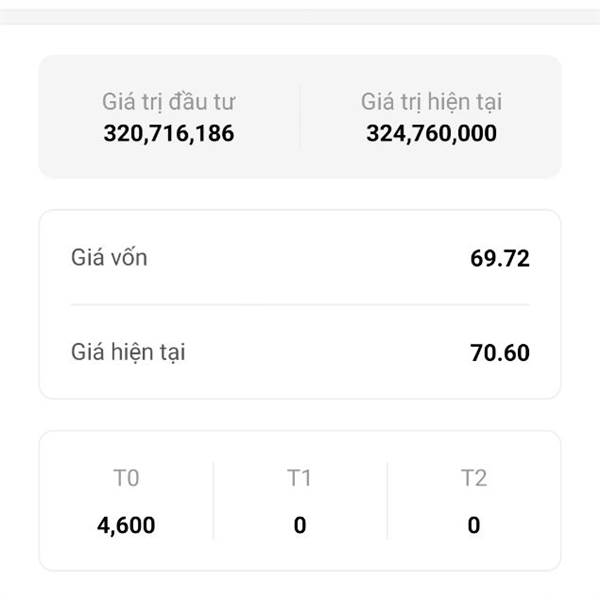
Task: Select the 324,760,000 current value
Action: click(x=431, y=133)
